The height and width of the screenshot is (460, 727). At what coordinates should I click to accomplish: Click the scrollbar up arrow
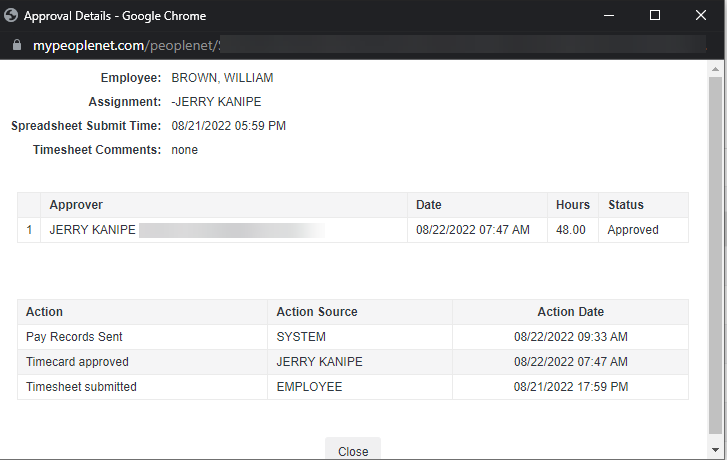[716, 69]
